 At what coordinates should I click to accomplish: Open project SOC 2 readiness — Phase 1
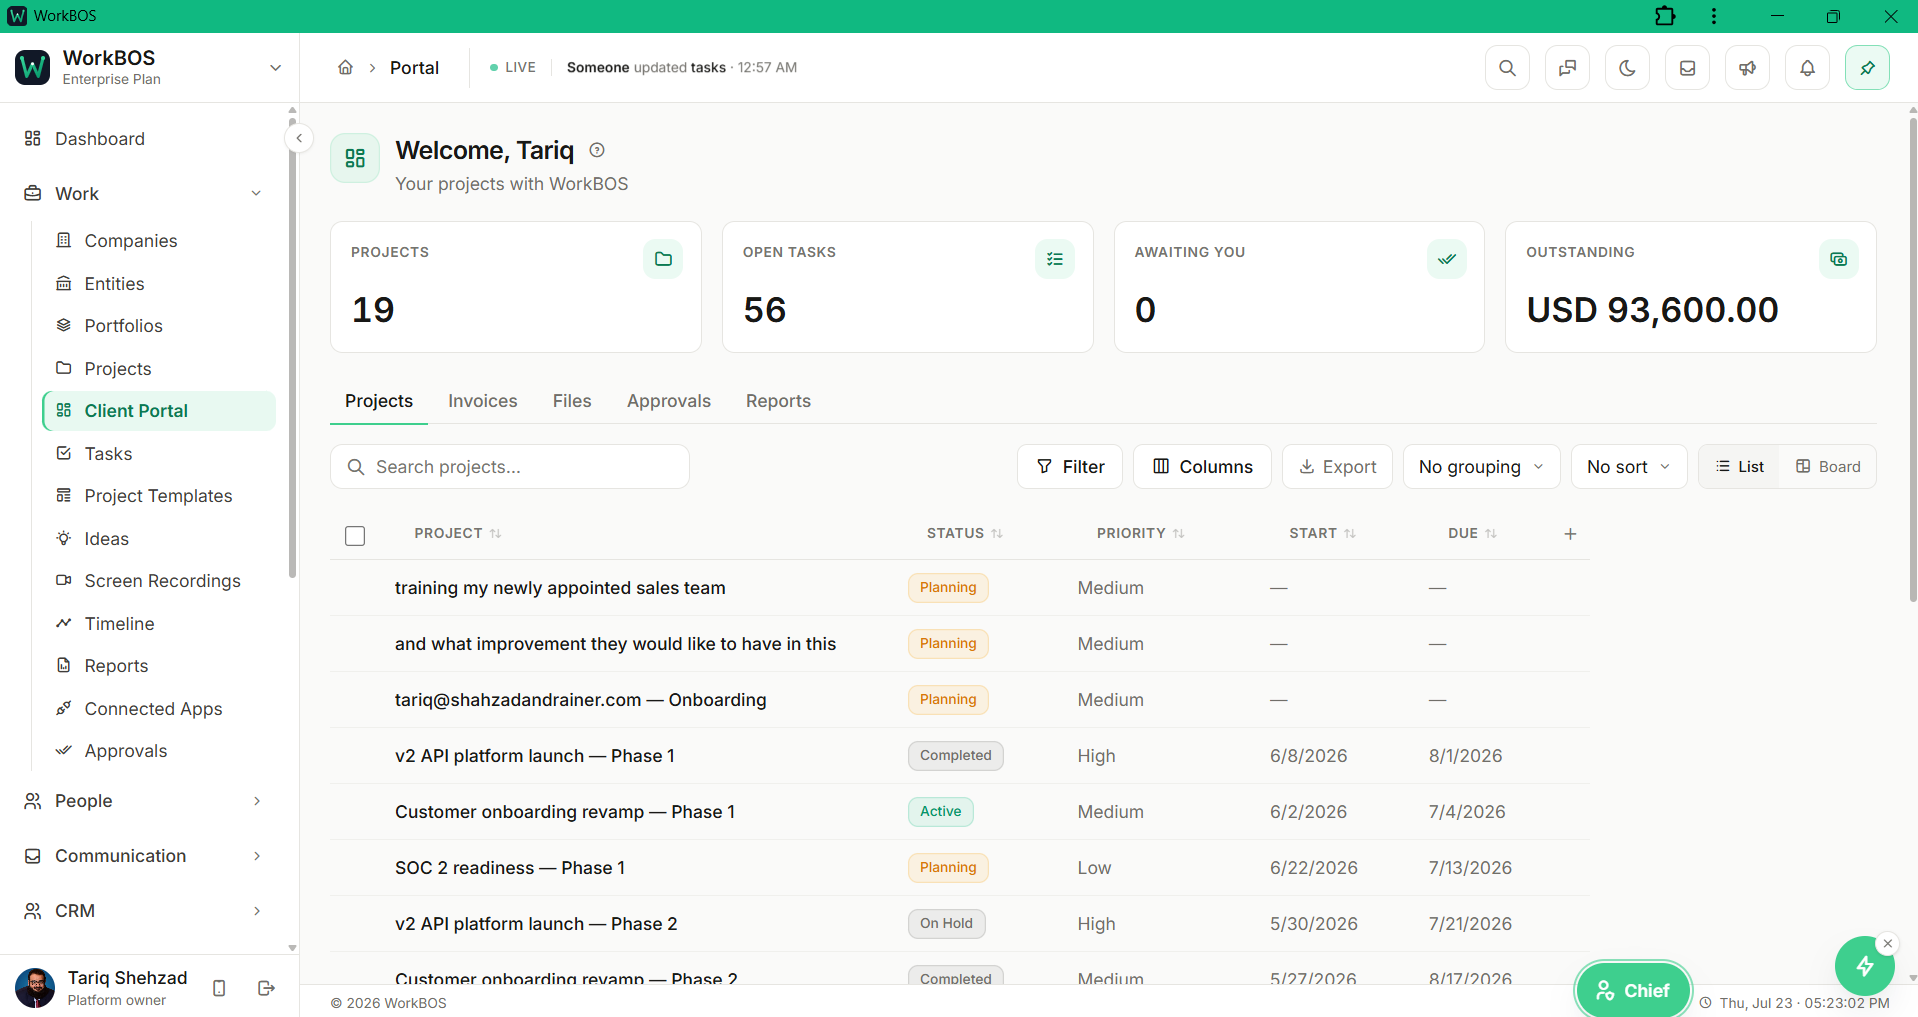510,868
